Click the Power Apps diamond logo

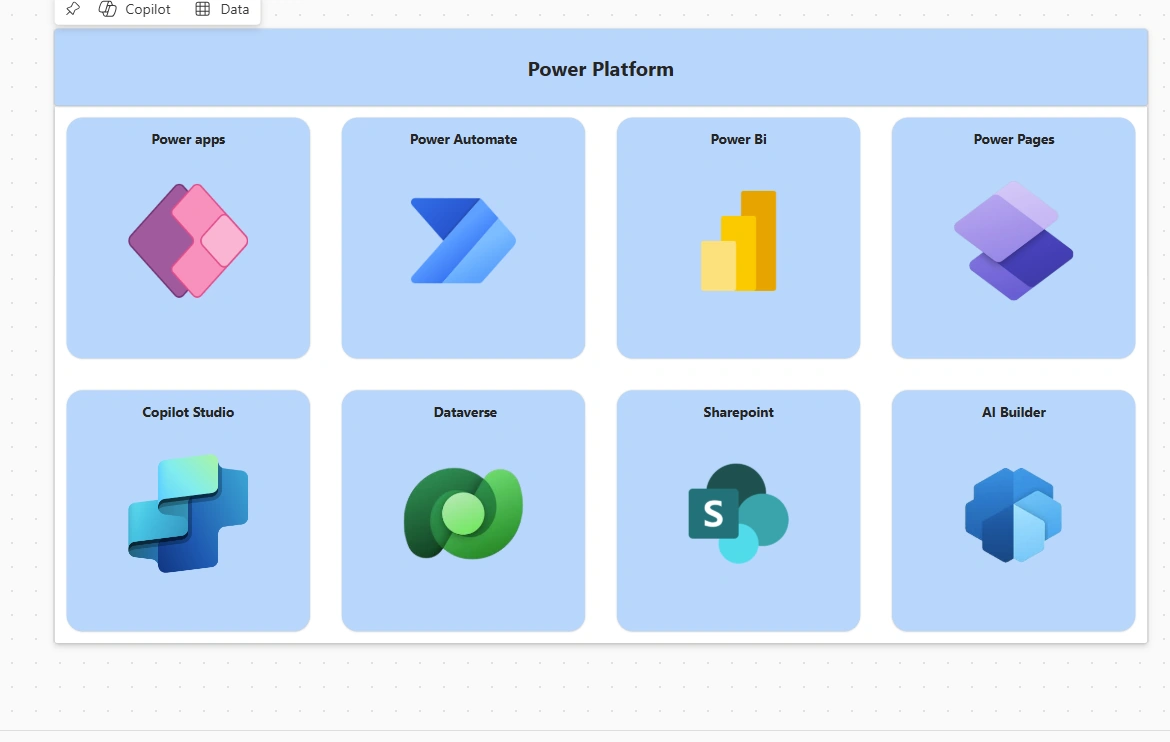tap(188, 240)
